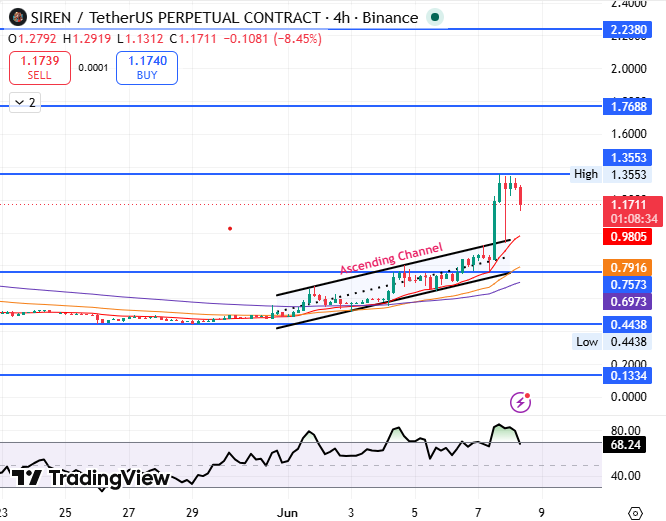Click the 1.1740 BUY button
Screen dimensions: 666x521
pos(147,68)
